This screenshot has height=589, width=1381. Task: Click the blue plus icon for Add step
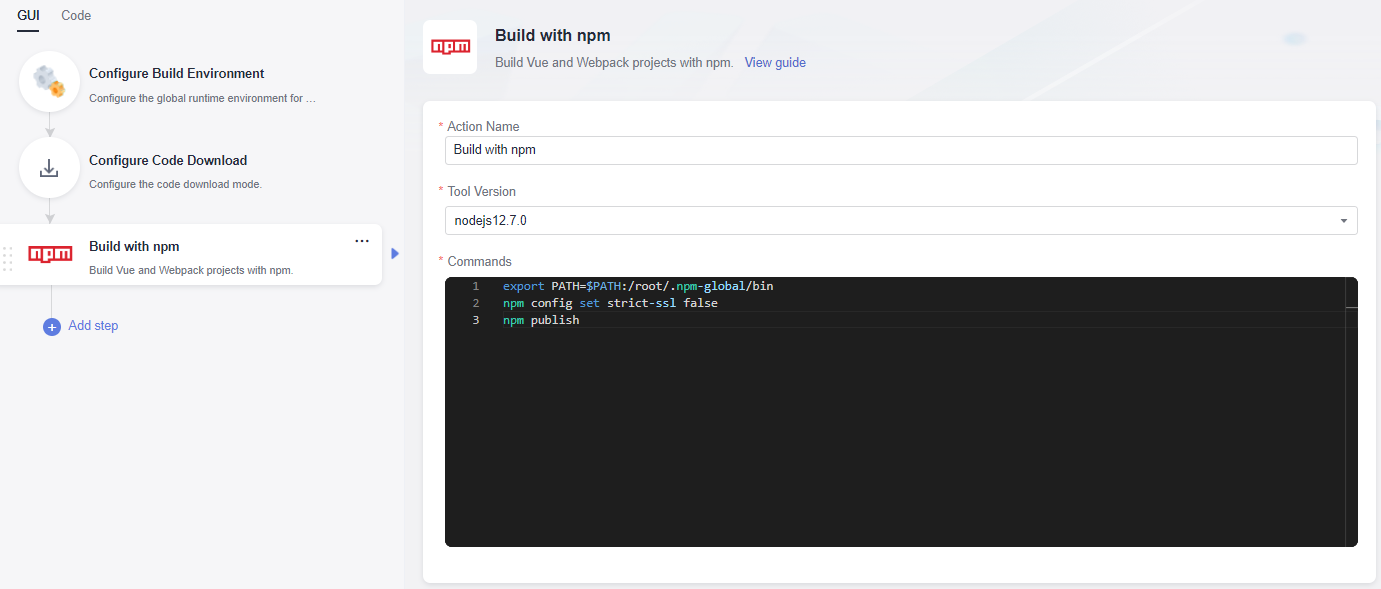(x=52, y=326)
